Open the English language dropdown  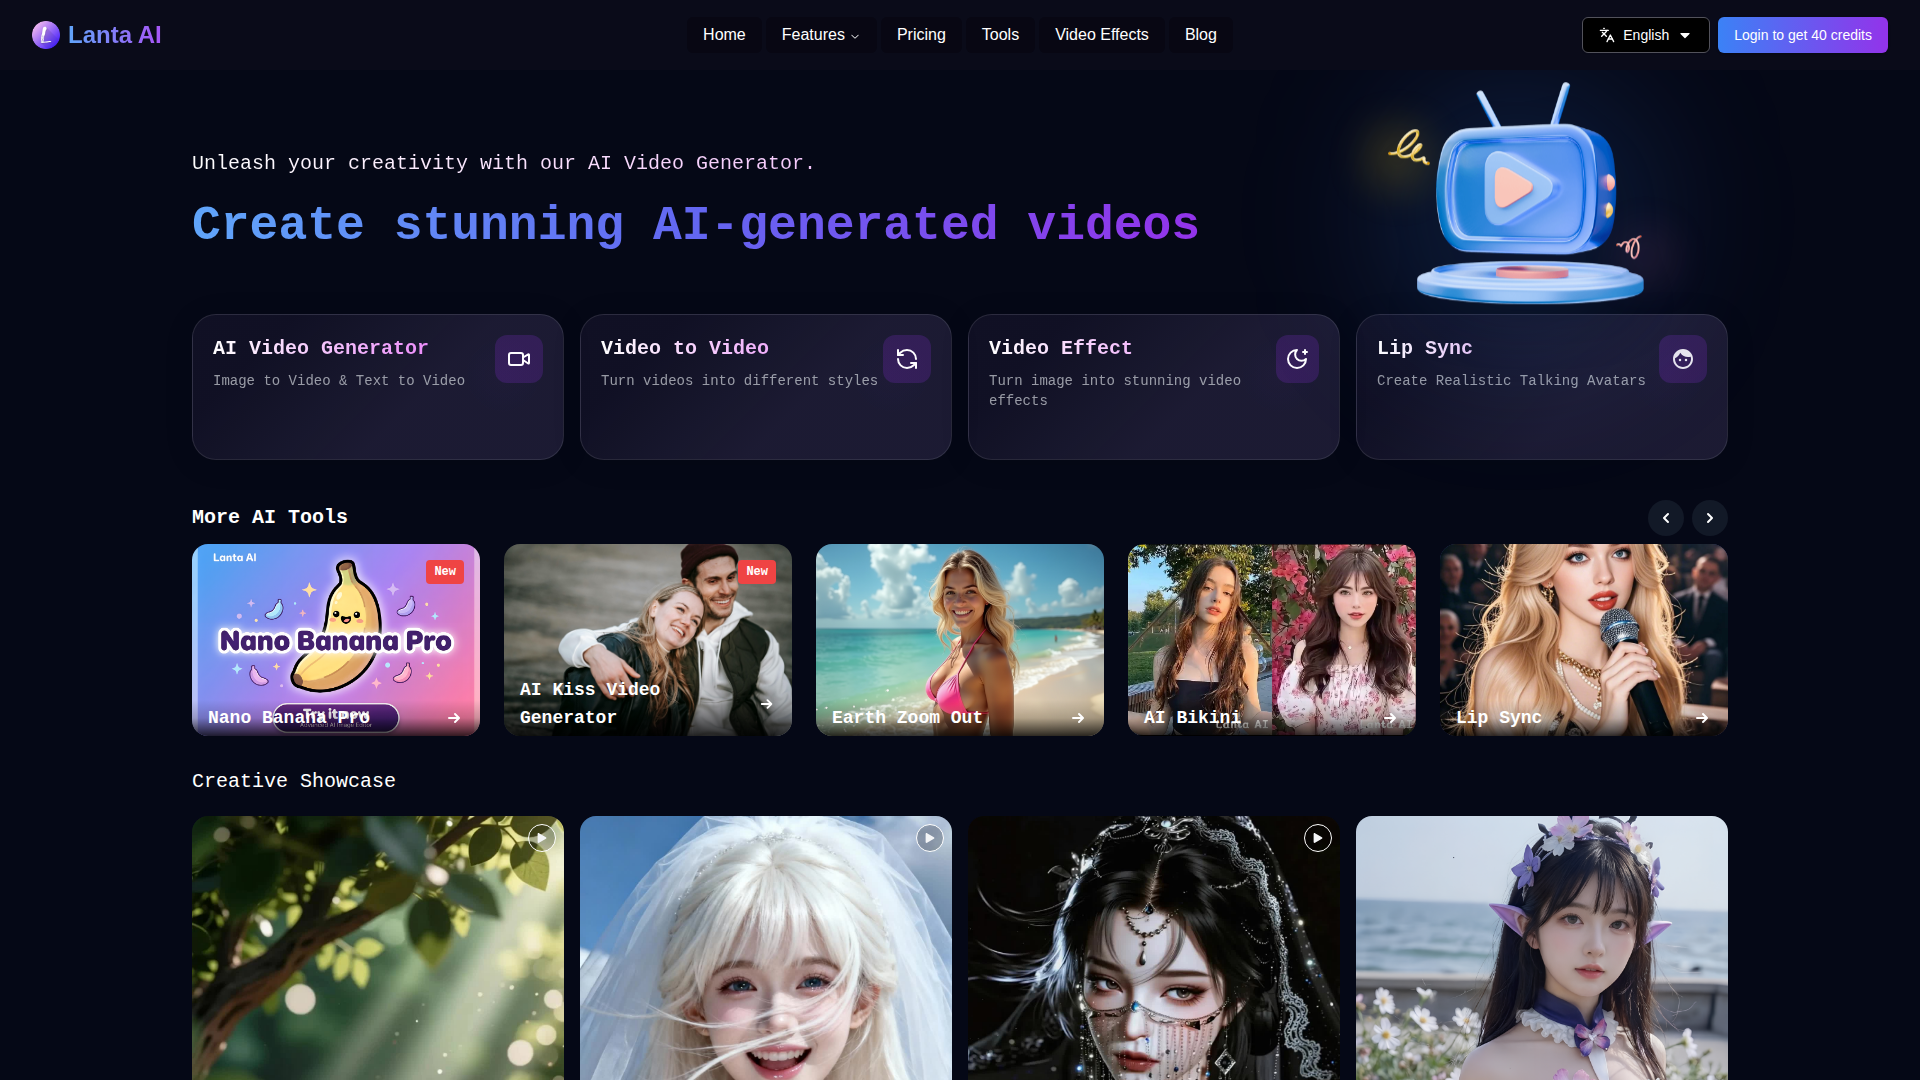click(x=1645, y=35)
